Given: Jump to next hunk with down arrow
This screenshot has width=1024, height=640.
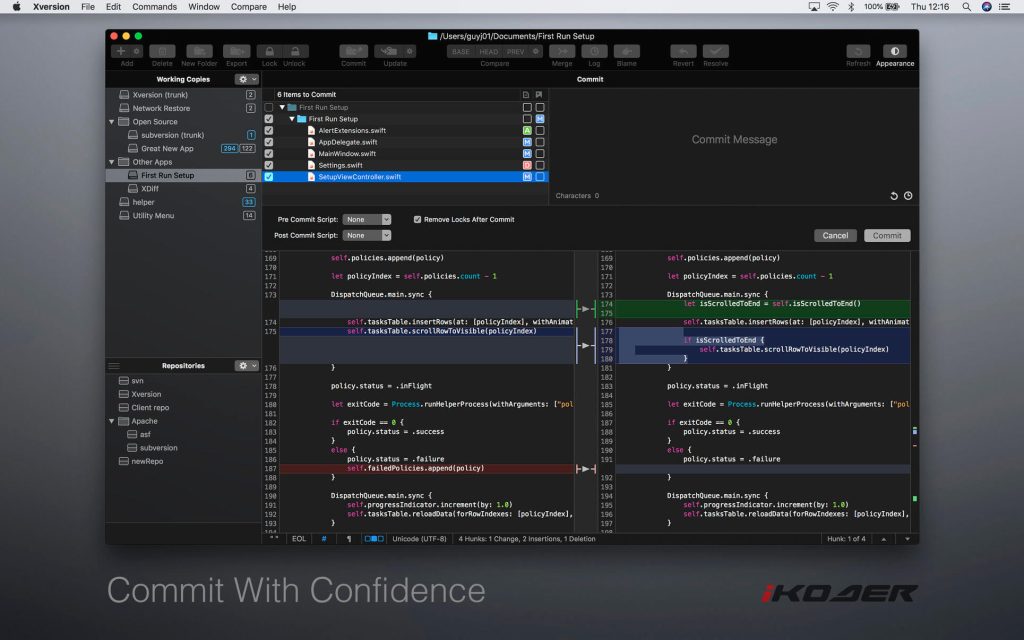Looking at the screenshot, I should click(x=906, y=539).
